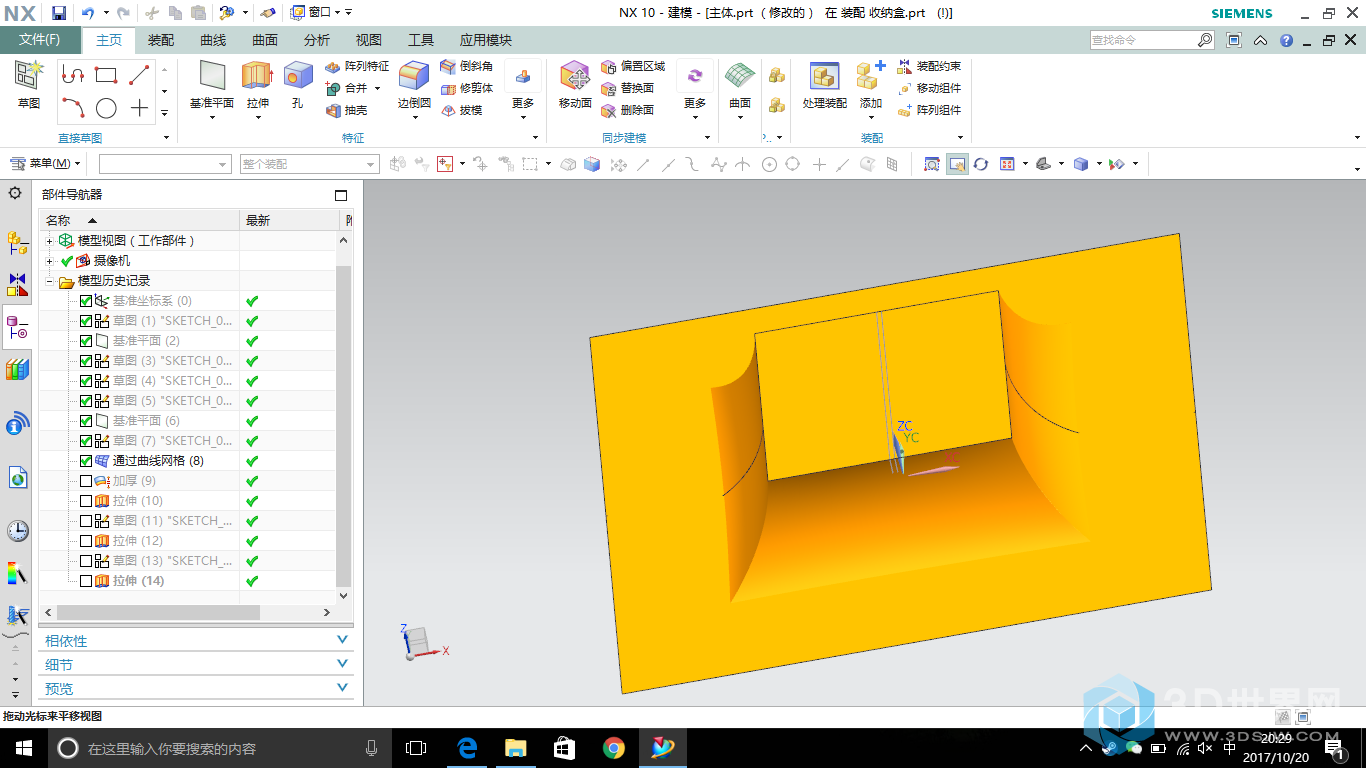Open the 窗口 menu in title bar

pos(315,12)
